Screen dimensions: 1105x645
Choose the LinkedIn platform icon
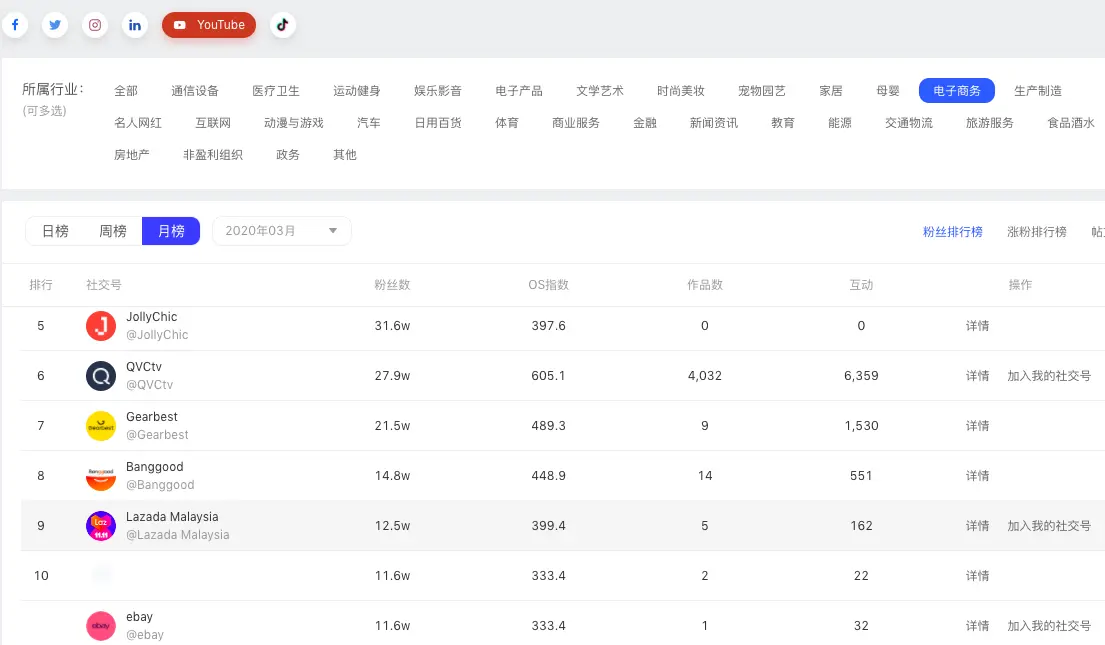coord(135,25)
